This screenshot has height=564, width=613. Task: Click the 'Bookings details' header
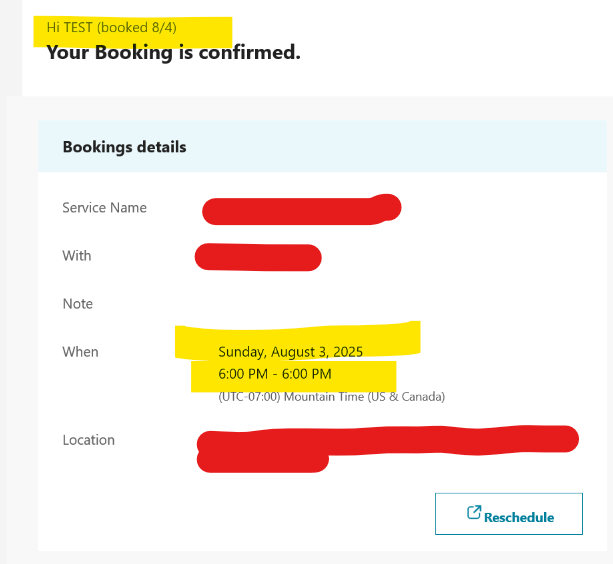pos(124,147)
